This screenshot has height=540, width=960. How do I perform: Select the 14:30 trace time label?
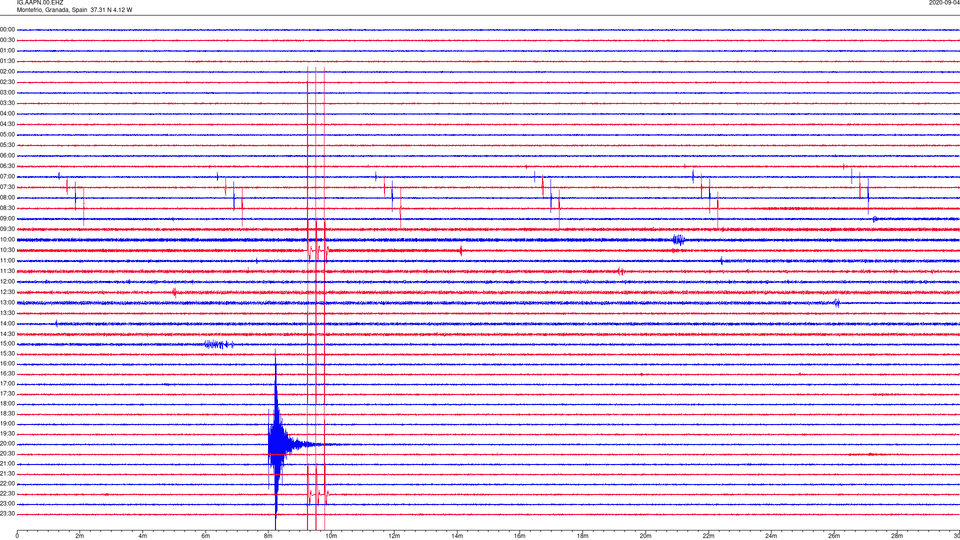pyautogui.click(x=7, y=334)
